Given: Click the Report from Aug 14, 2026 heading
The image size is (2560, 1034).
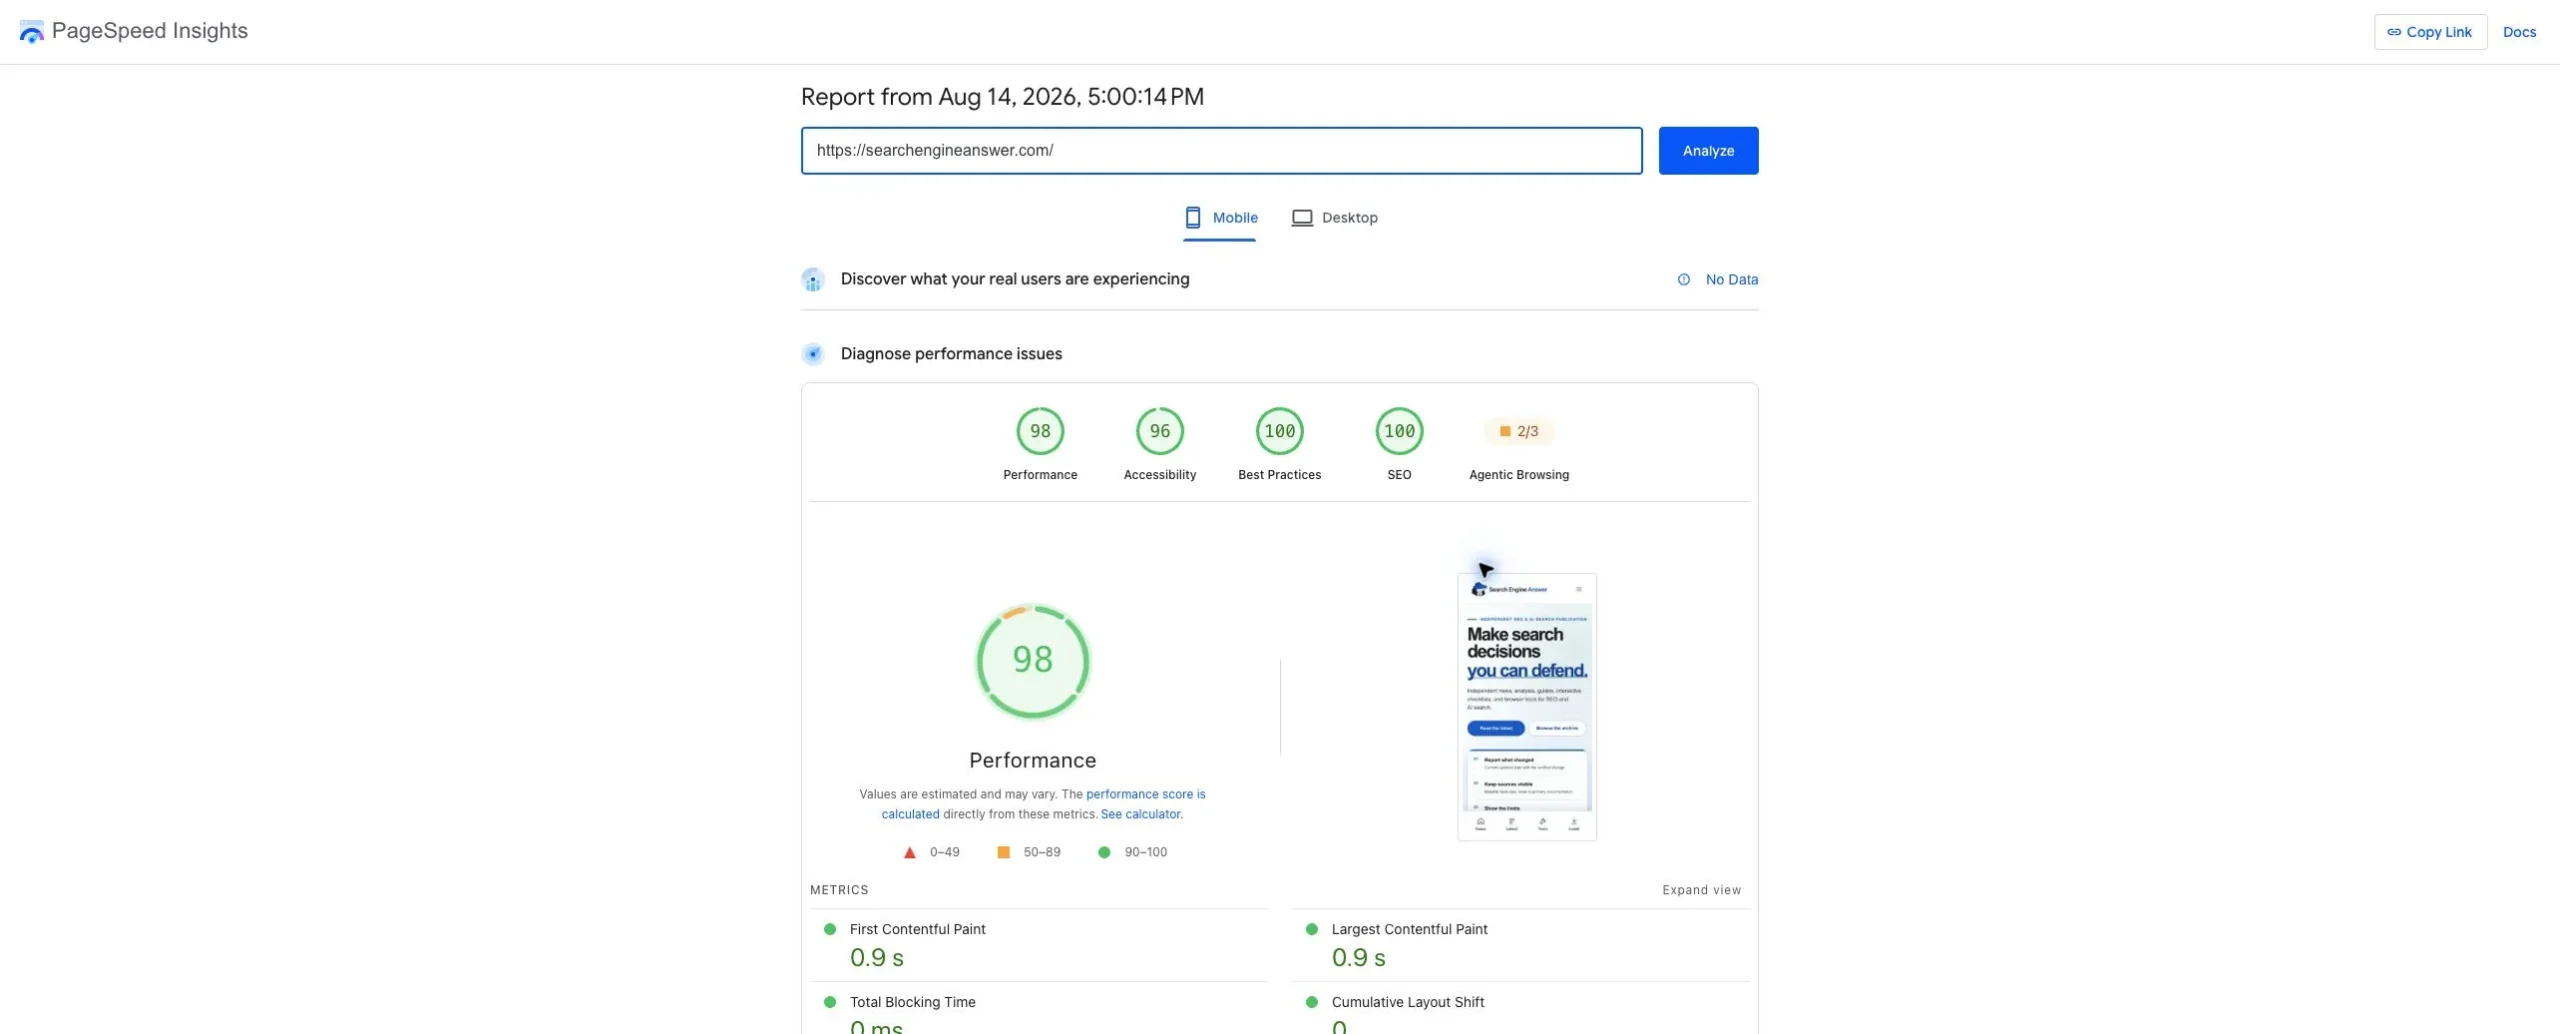Looking at the screenshot, I should click(1002, 97).
